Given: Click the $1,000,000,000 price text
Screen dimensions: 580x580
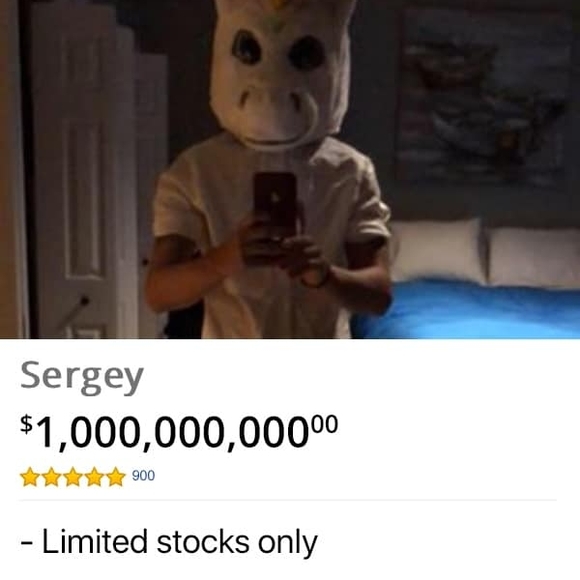Looking at the screenshot, I should pyautogui.click(x=179, y=432).
